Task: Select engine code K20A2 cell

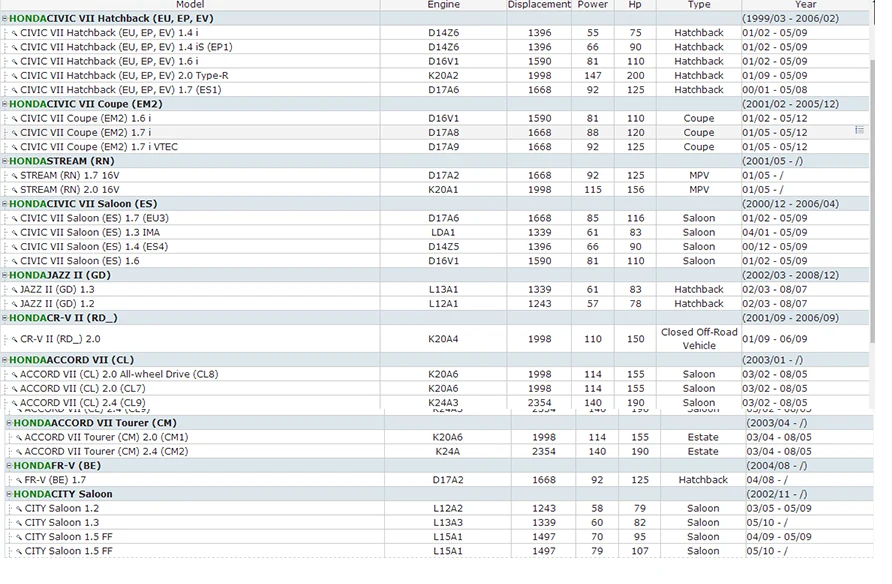Action: (x=443, y=76)
